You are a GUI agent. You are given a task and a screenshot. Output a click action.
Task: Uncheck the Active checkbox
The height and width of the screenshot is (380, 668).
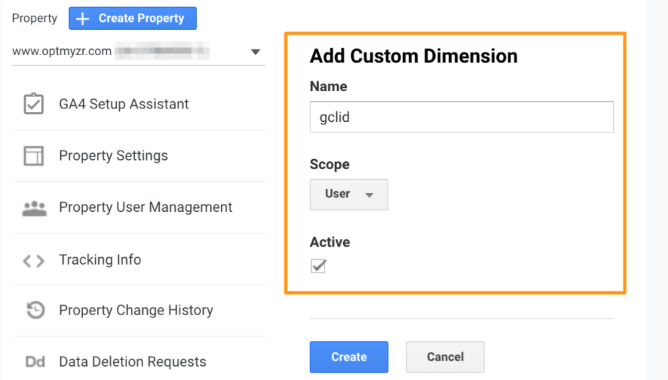coord(318,266)
